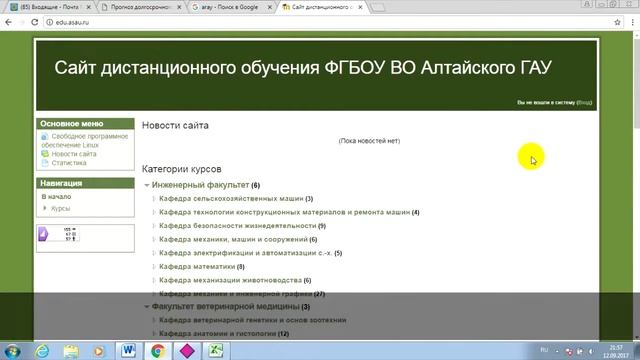Image resolution: width=640 pixels, height=360 pixels.
Task: Open Кафедра ветеринарной генетики и основ зоотехнии
Action: pos(253,320)
